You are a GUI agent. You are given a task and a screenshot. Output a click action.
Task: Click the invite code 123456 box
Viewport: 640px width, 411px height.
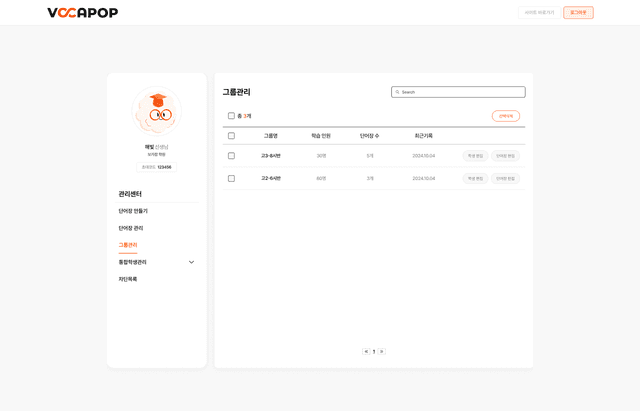point(156,167)
